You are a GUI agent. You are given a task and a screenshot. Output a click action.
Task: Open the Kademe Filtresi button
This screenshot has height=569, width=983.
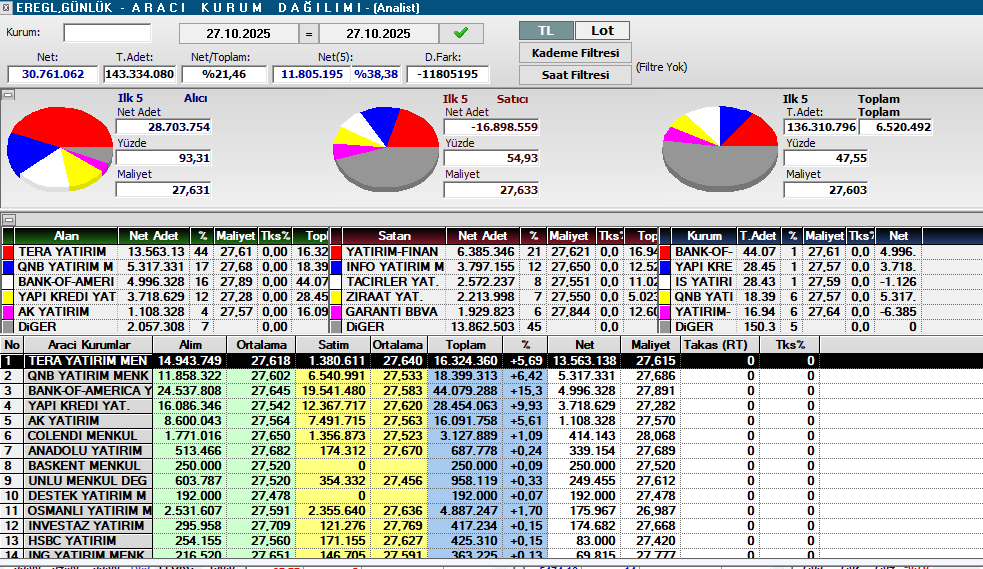coord(574,53)
